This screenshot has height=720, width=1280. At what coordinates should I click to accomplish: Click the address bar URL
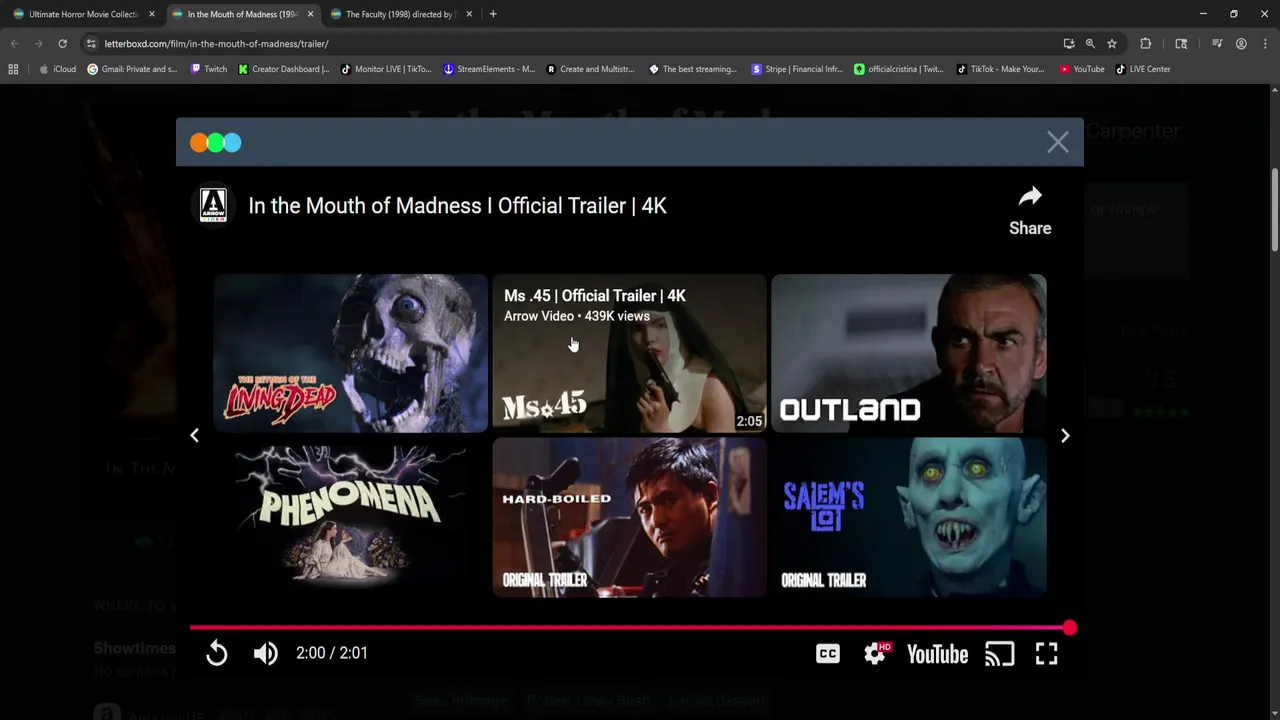pos(216,44)
